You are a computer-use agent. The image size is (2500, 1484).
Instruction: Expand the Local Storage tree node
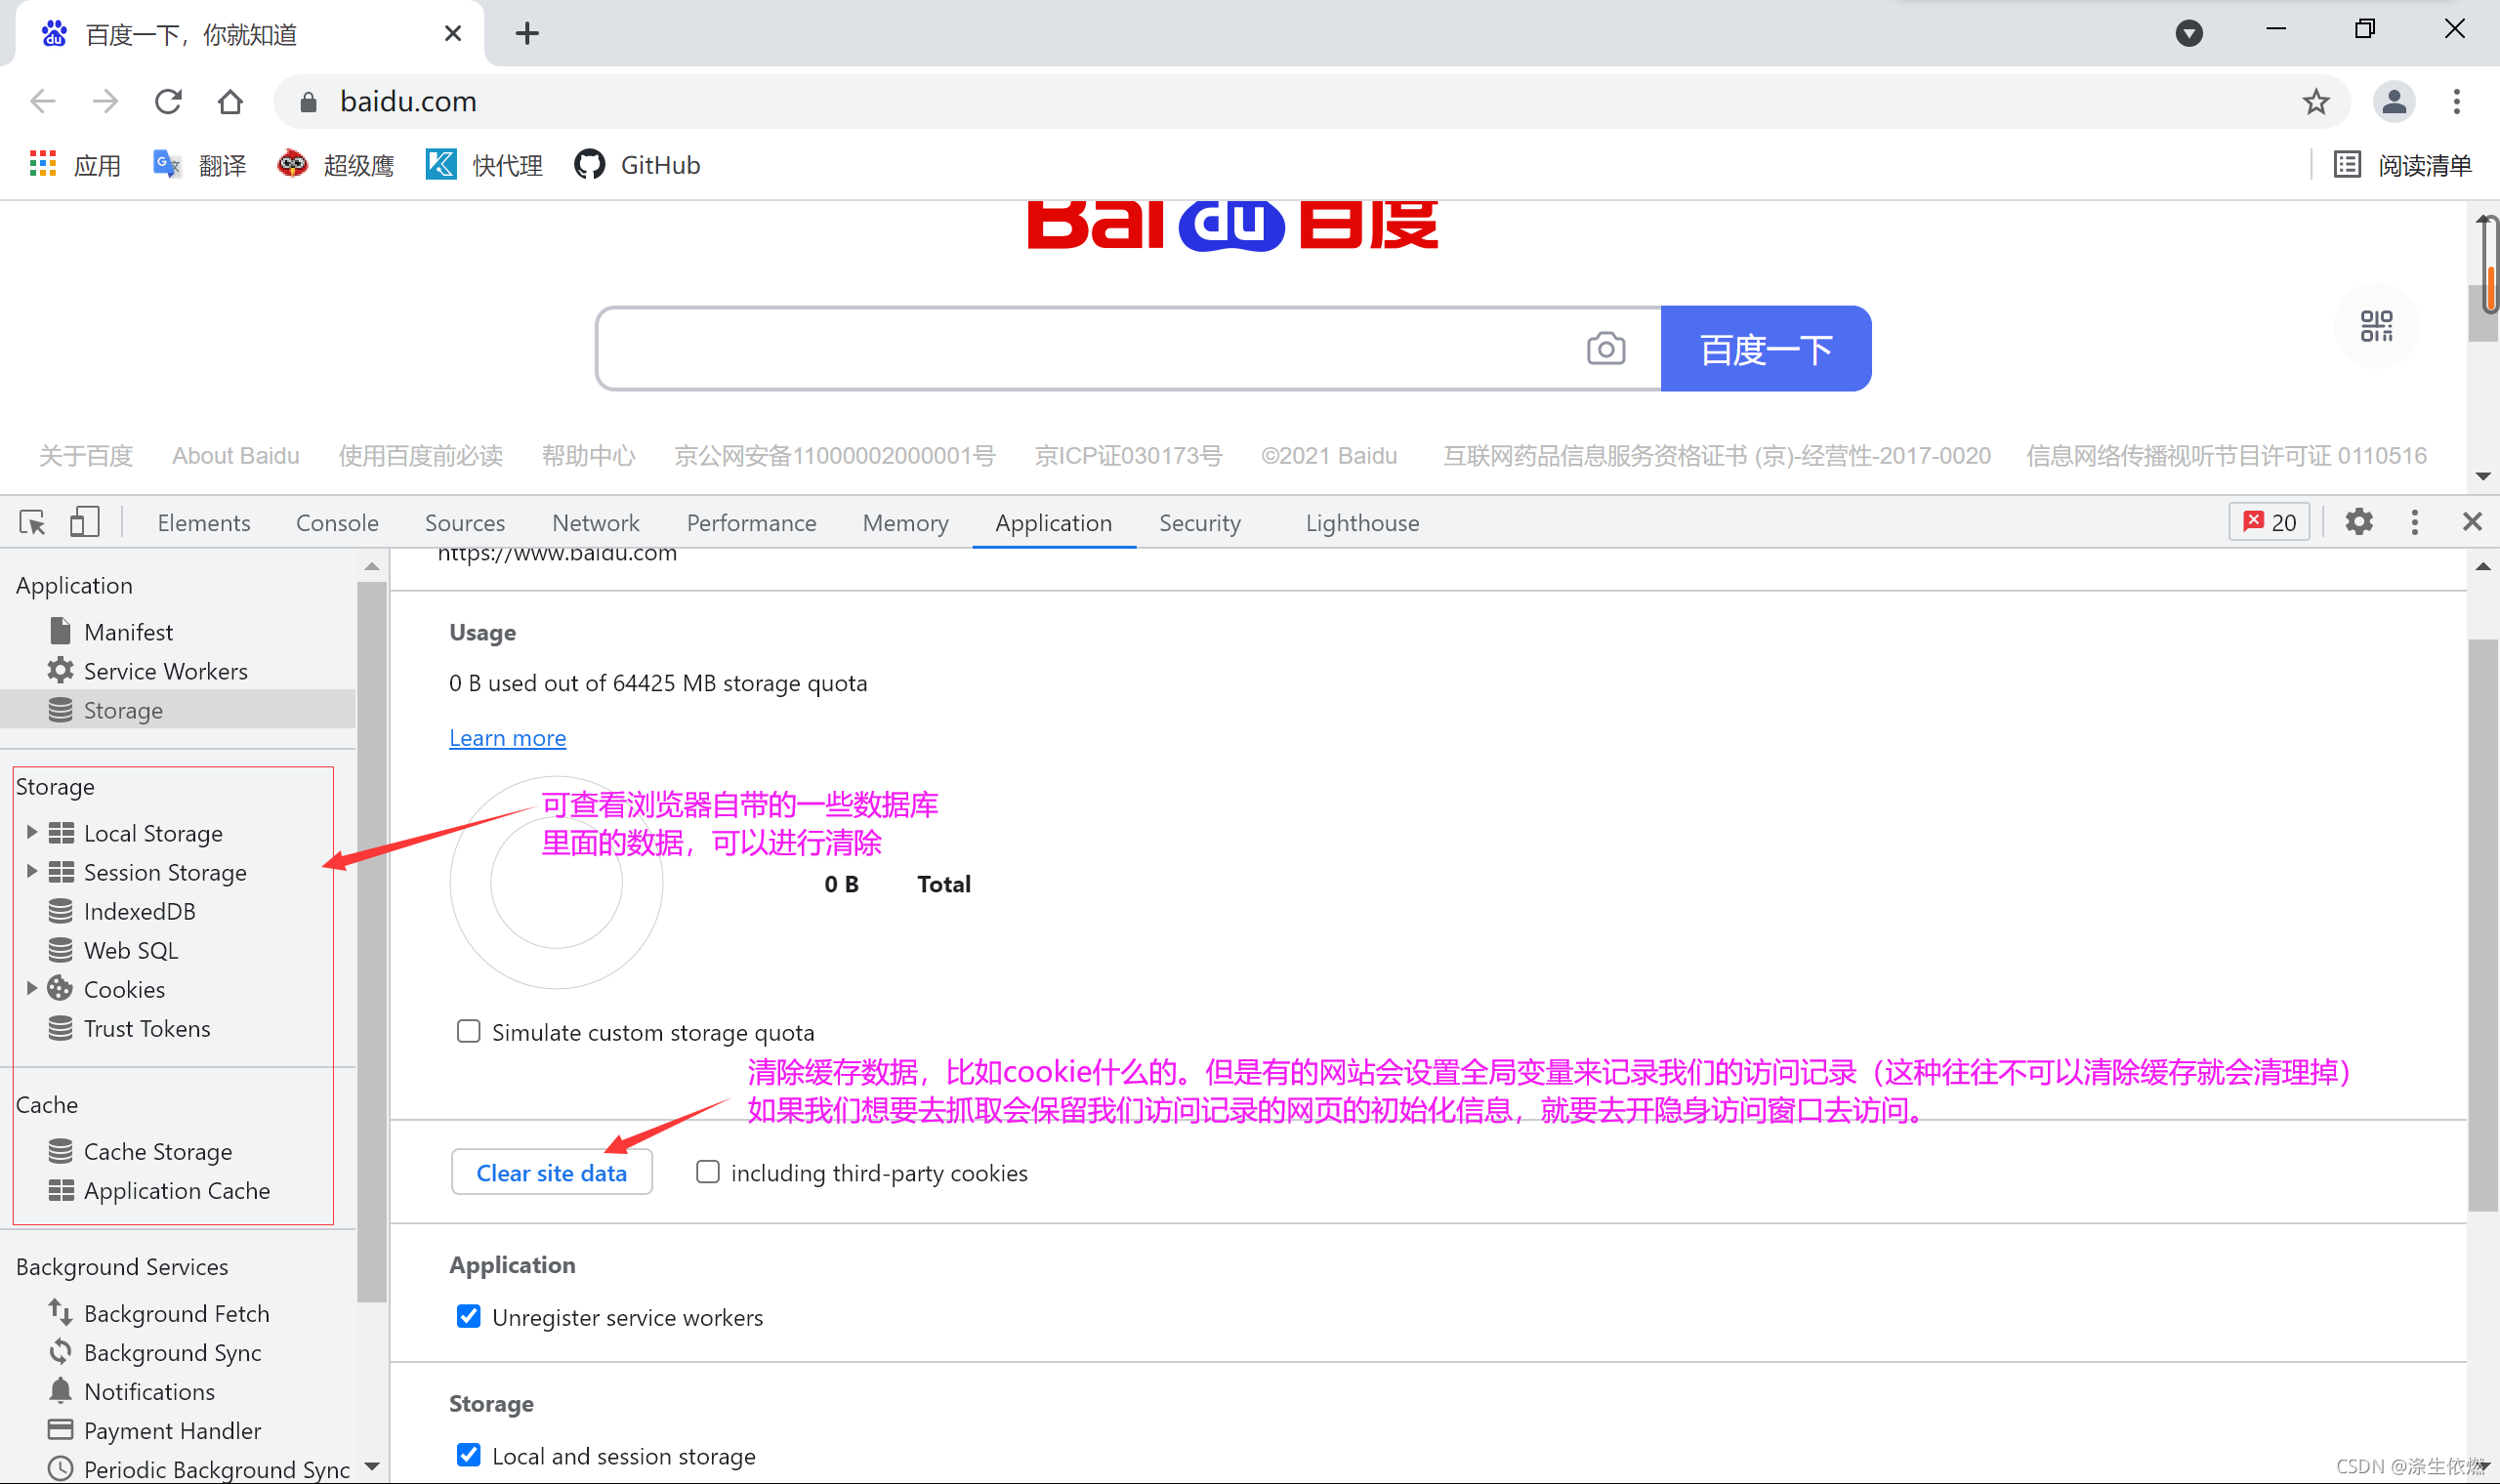[31, 832]
